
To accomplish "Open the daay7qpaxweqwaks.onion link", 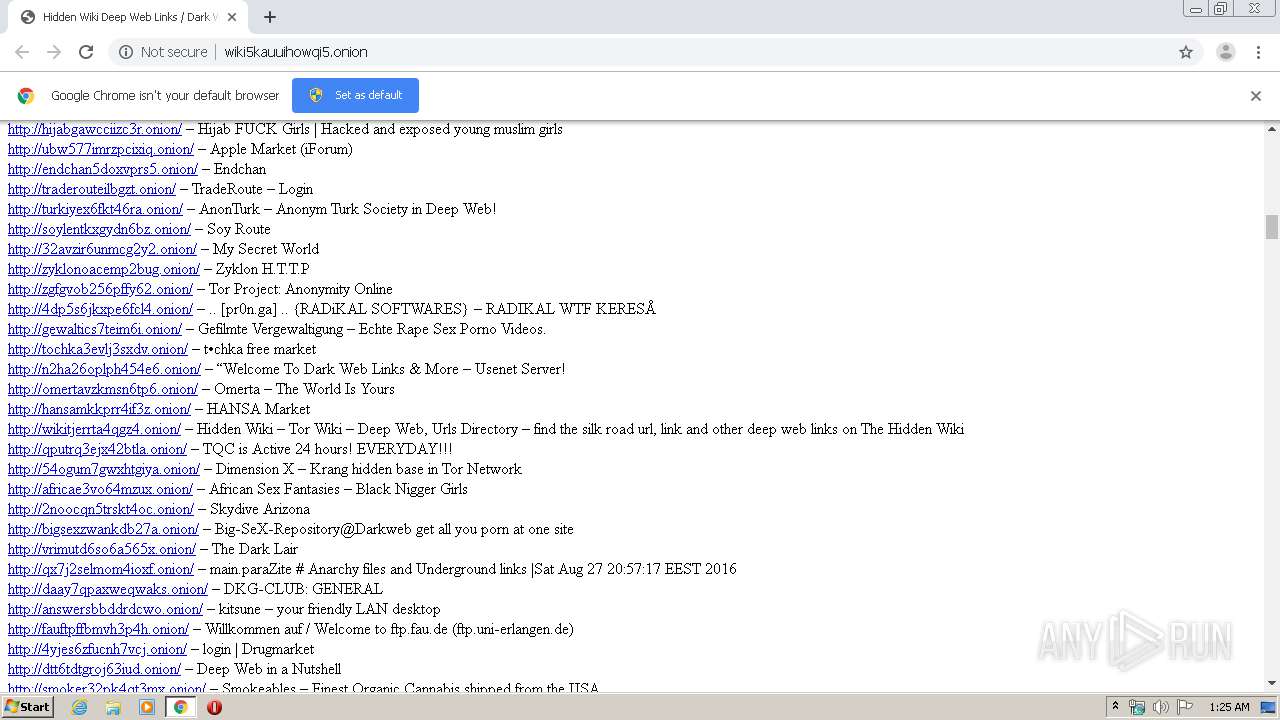I will [x=108, y=589].
